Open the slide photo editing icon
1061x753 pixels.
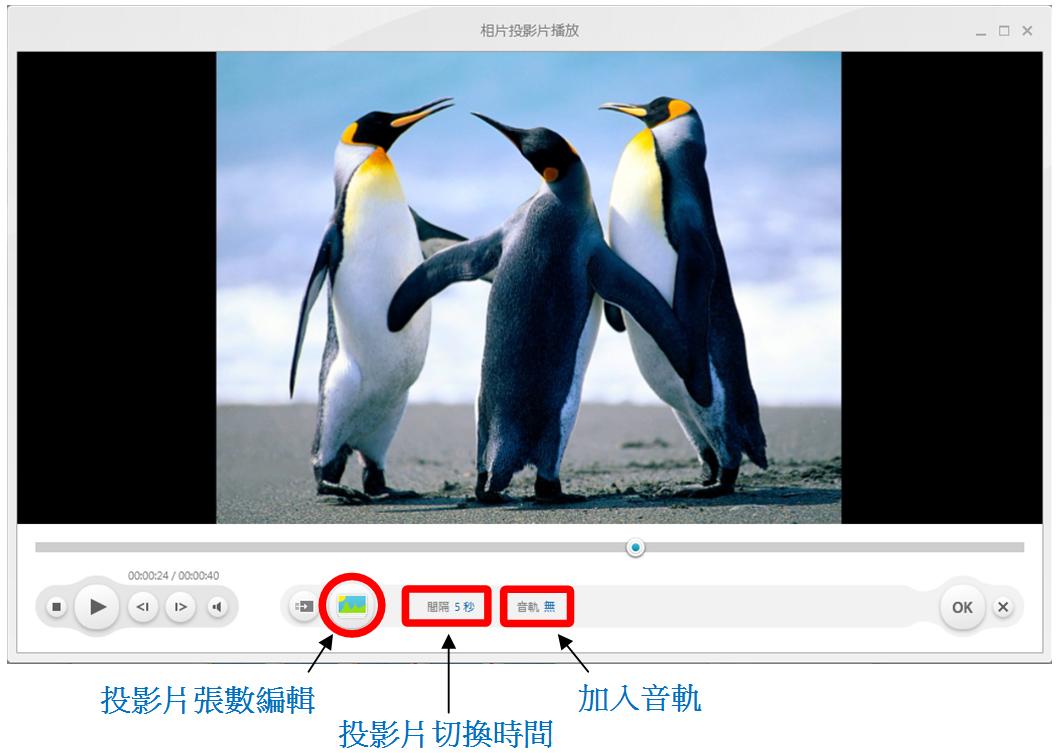click(352, 605)
